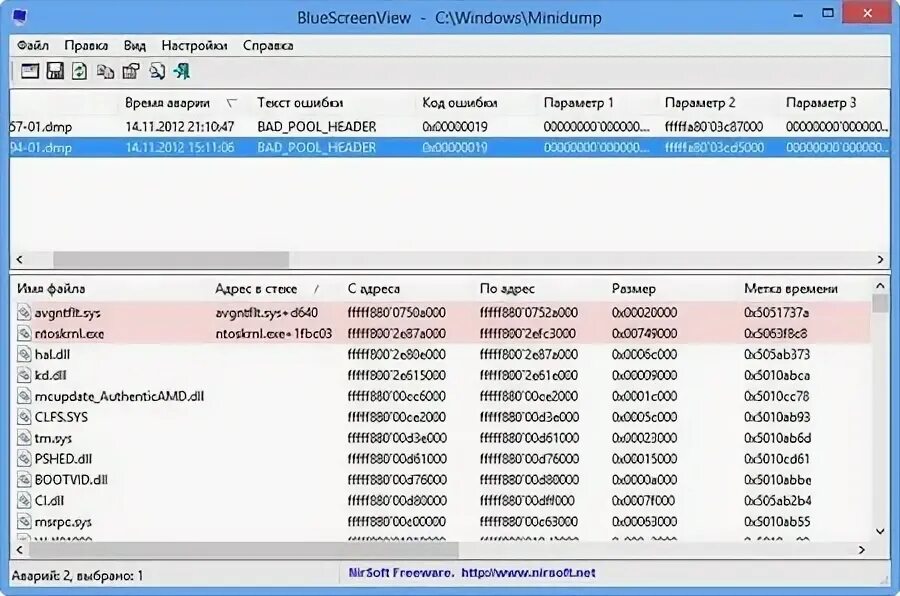
Task: Click stack address avgntflt.sys+d640
Action: pos(266,313)
